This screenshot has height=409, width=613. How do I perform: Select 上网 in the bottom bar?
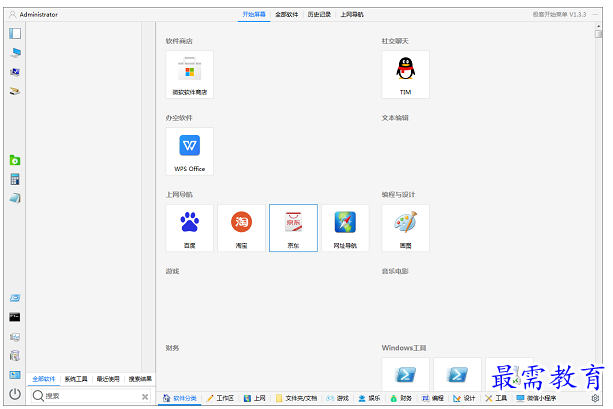255,398
